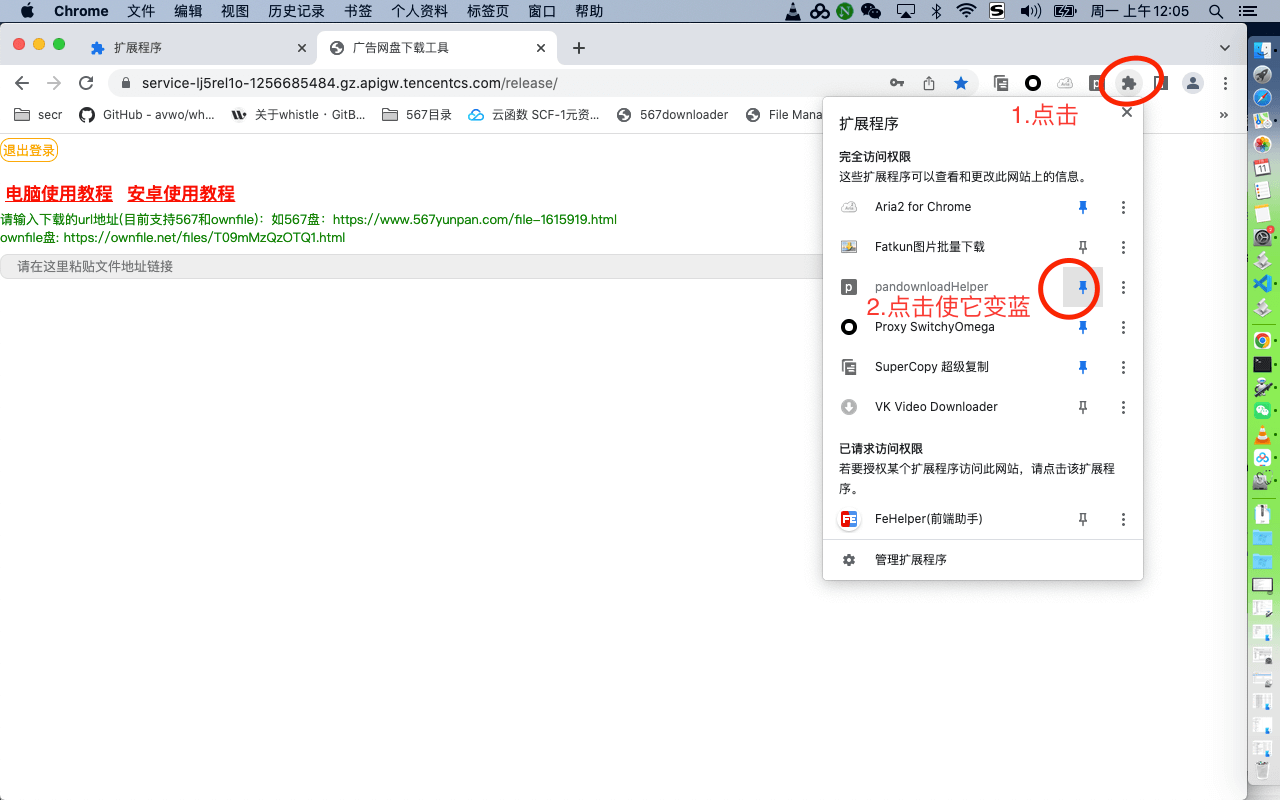The height and width of the screenshot is (800, 1280).
Task: Unpin Aria2 for Chrome from toolbar
Action: coord(1082,207)
